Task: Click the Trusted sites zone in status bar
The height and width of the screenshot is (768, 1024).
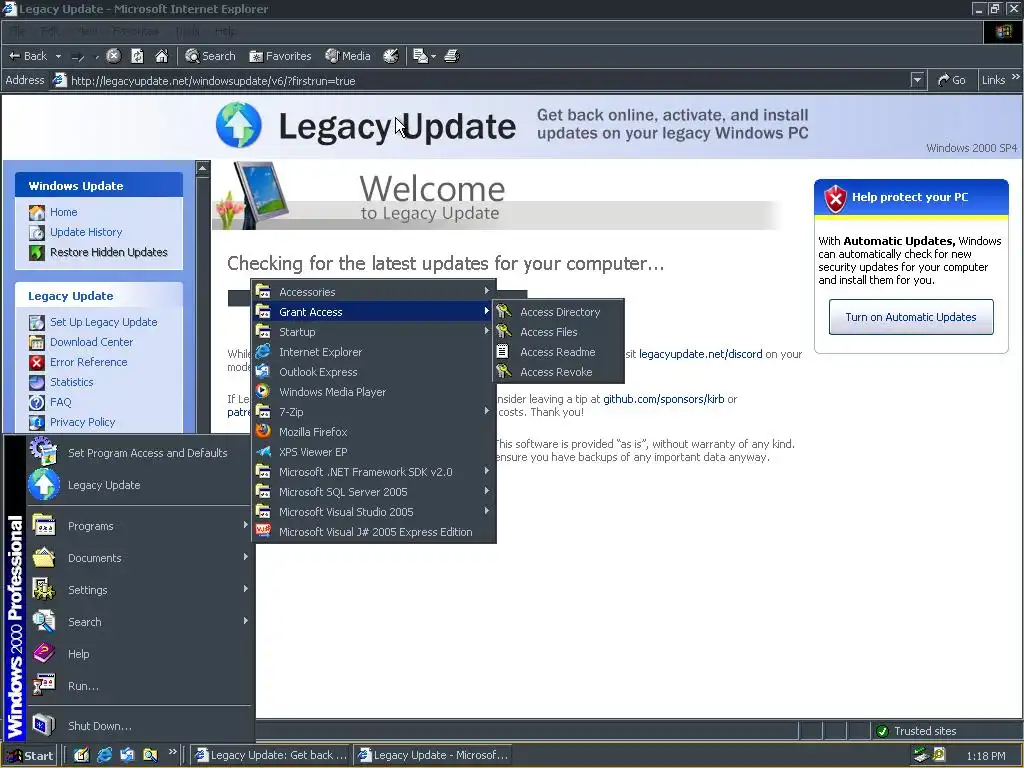Action: click(917, 731)
